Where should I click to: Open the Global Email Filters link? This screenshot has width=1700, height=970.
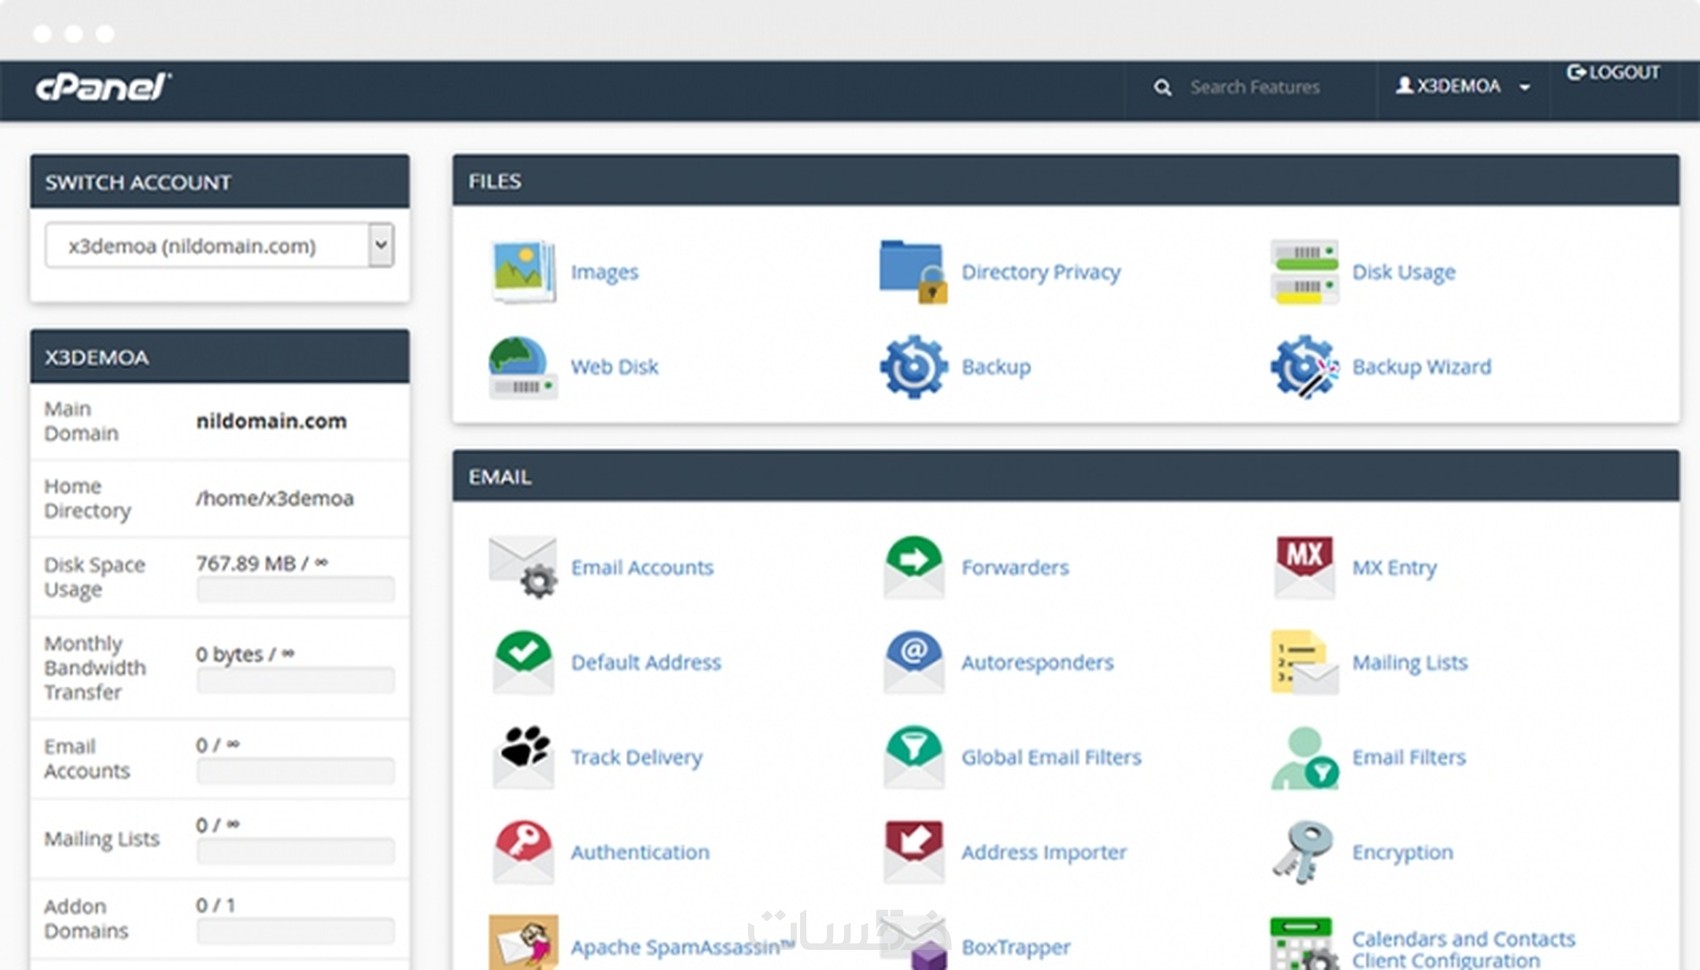(1051, 757)
